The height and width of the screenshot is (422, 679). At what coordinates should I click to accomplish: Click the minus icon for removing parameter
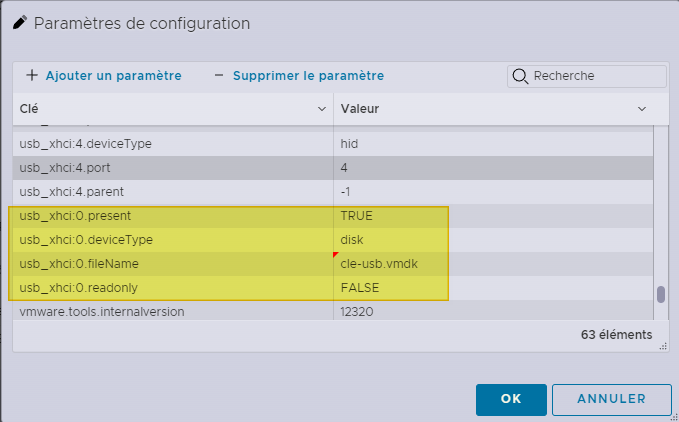pyautogui.click(x=219, y=75)
